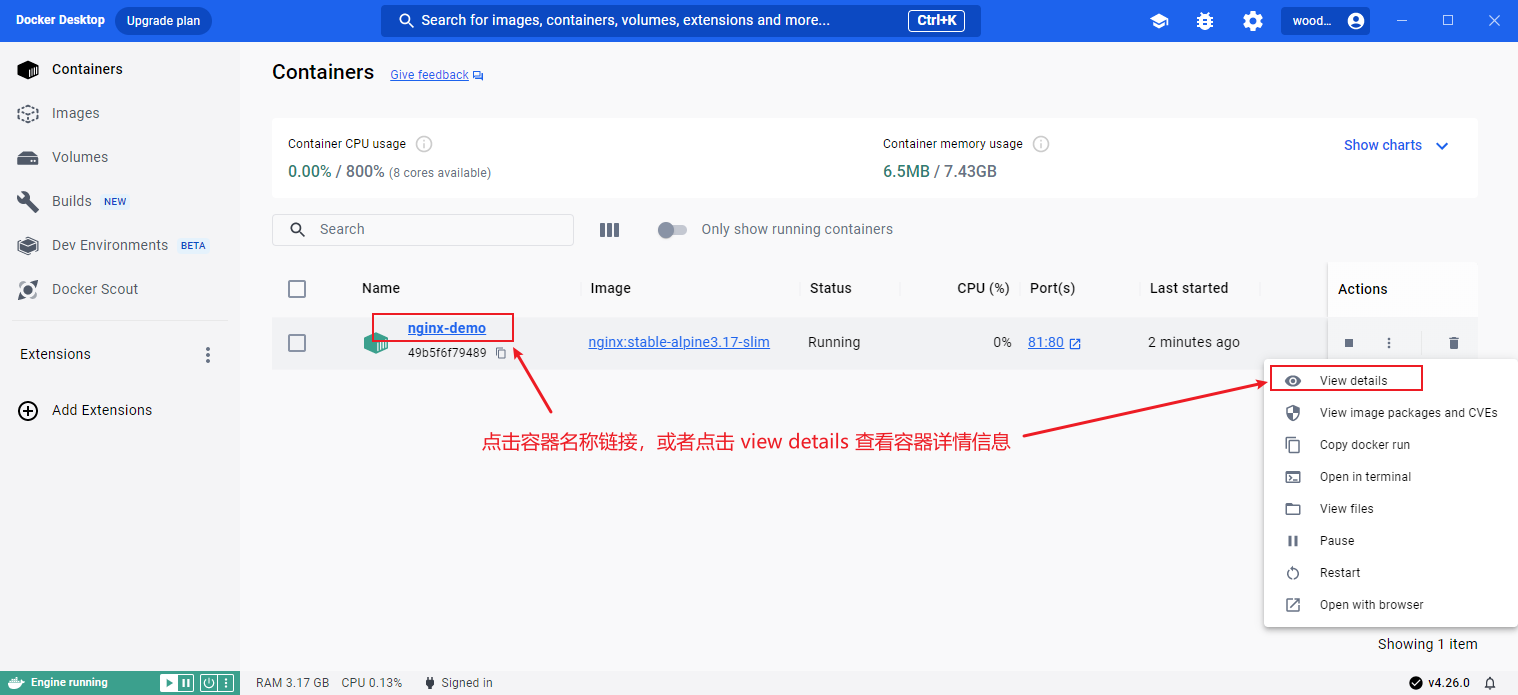Open the Troubleshoot bug icon
The height and width of the screenshot is (695, 1518).
tap(1205, 21)
